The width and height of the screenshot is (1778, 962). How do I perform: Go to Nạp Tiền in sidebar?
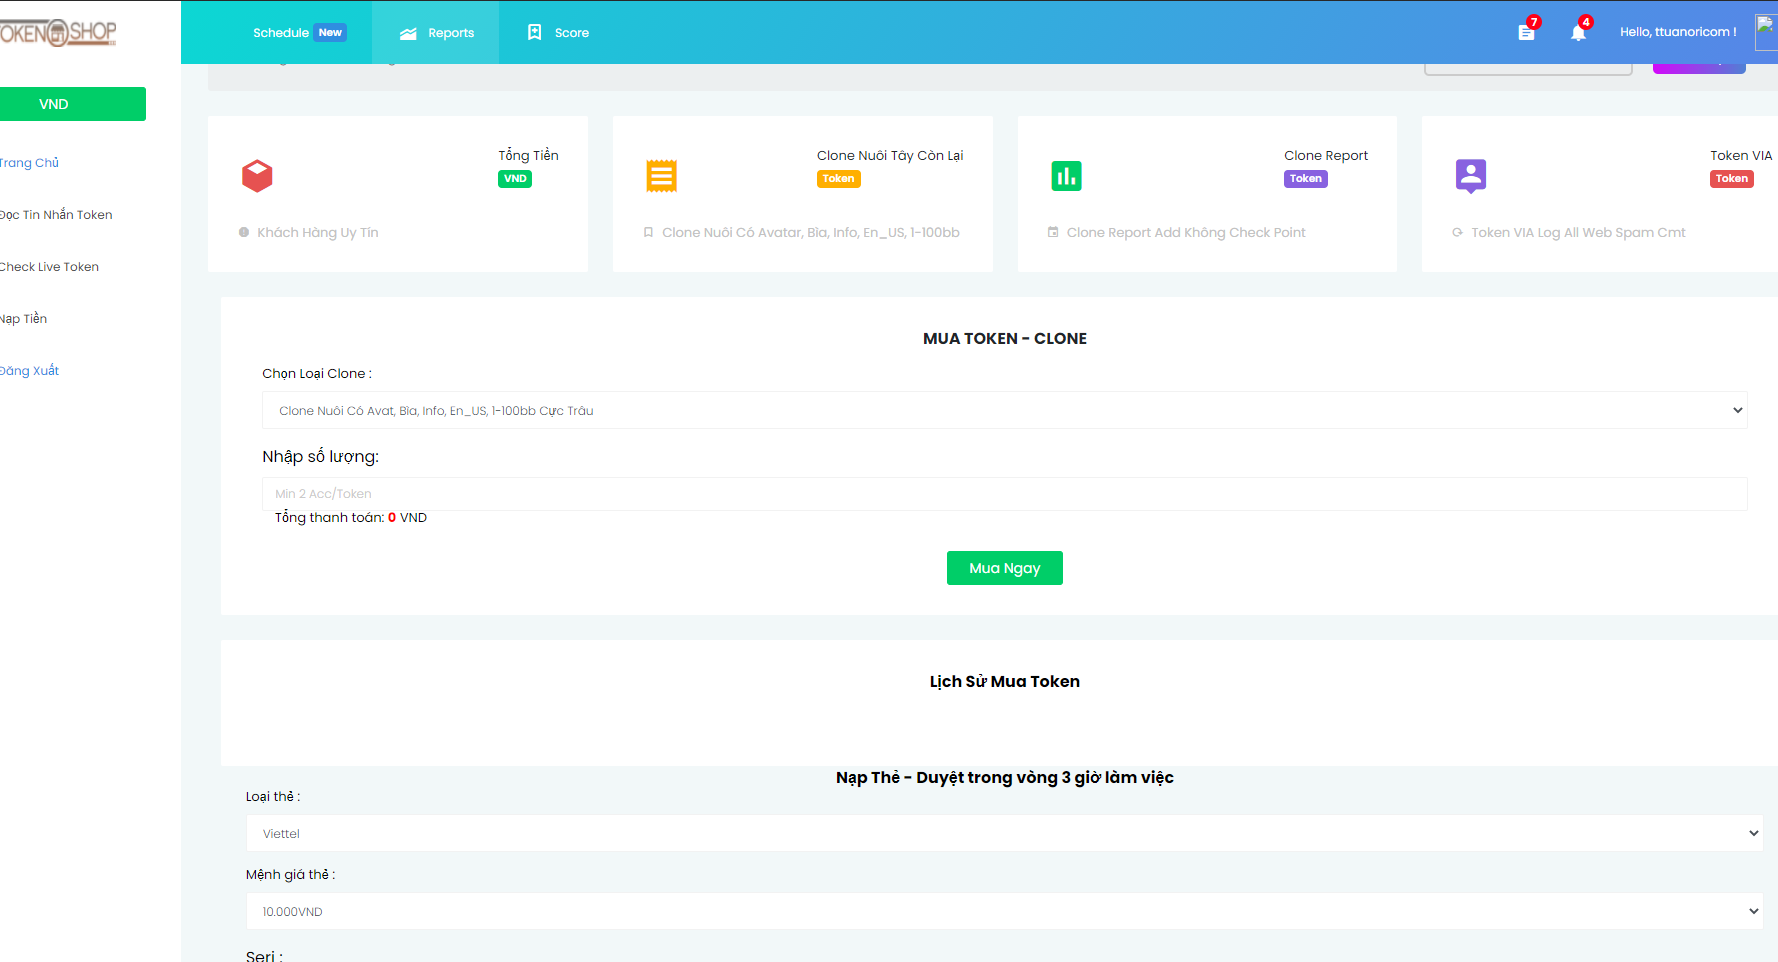coord(24,319)
